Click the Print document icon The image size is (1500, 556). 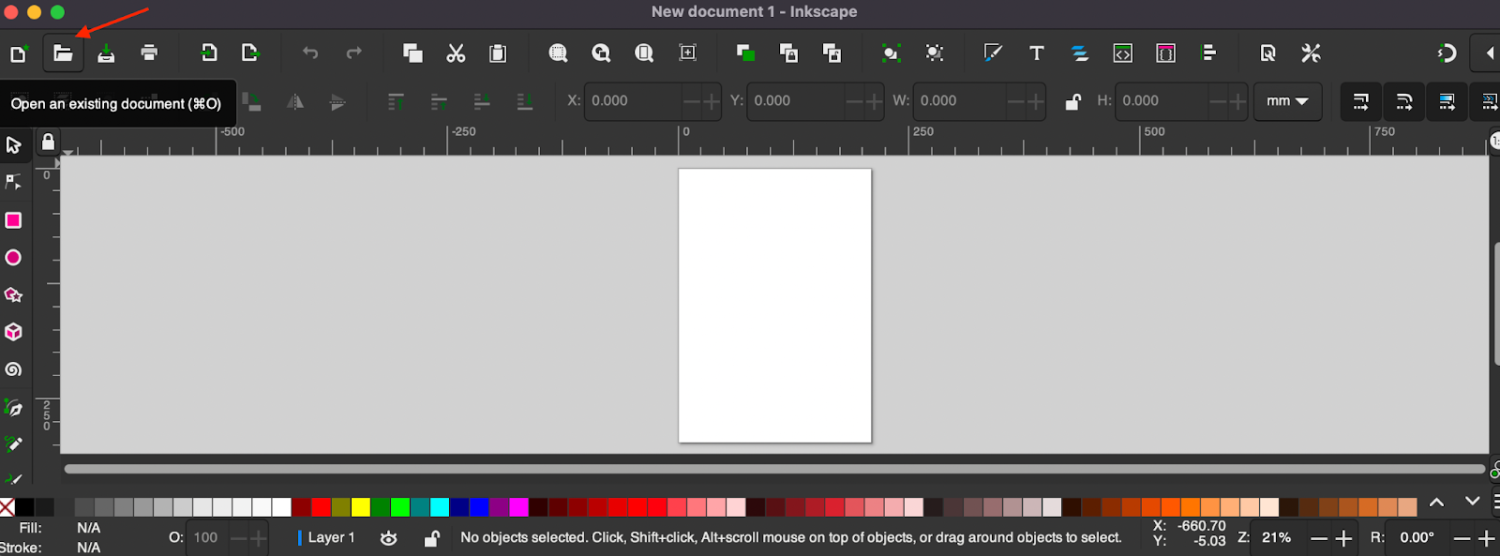(x=149, y=53)
